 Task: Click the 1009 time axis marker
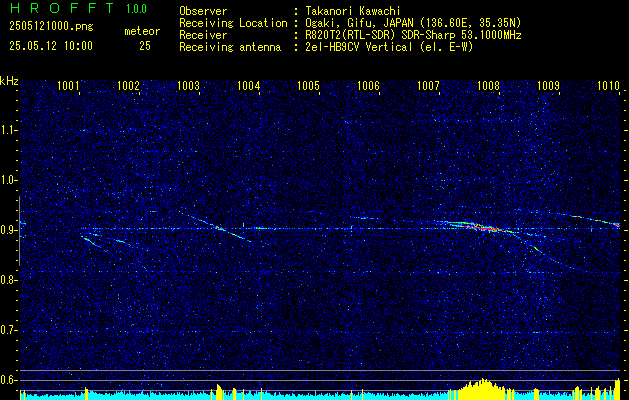[x=548, y=85]
